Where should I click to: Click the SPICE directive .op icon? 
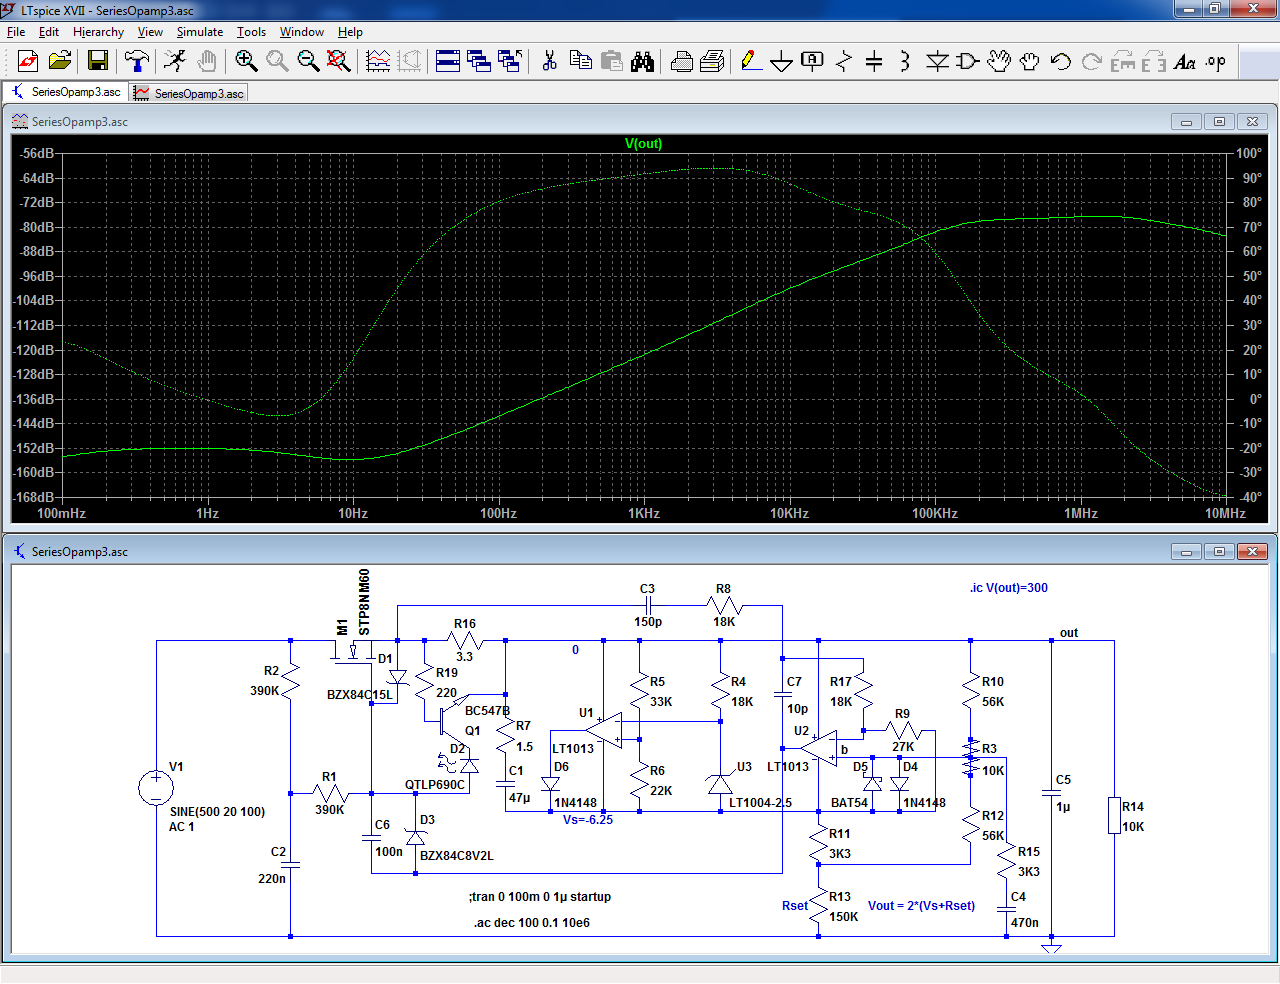point(1216,61)
